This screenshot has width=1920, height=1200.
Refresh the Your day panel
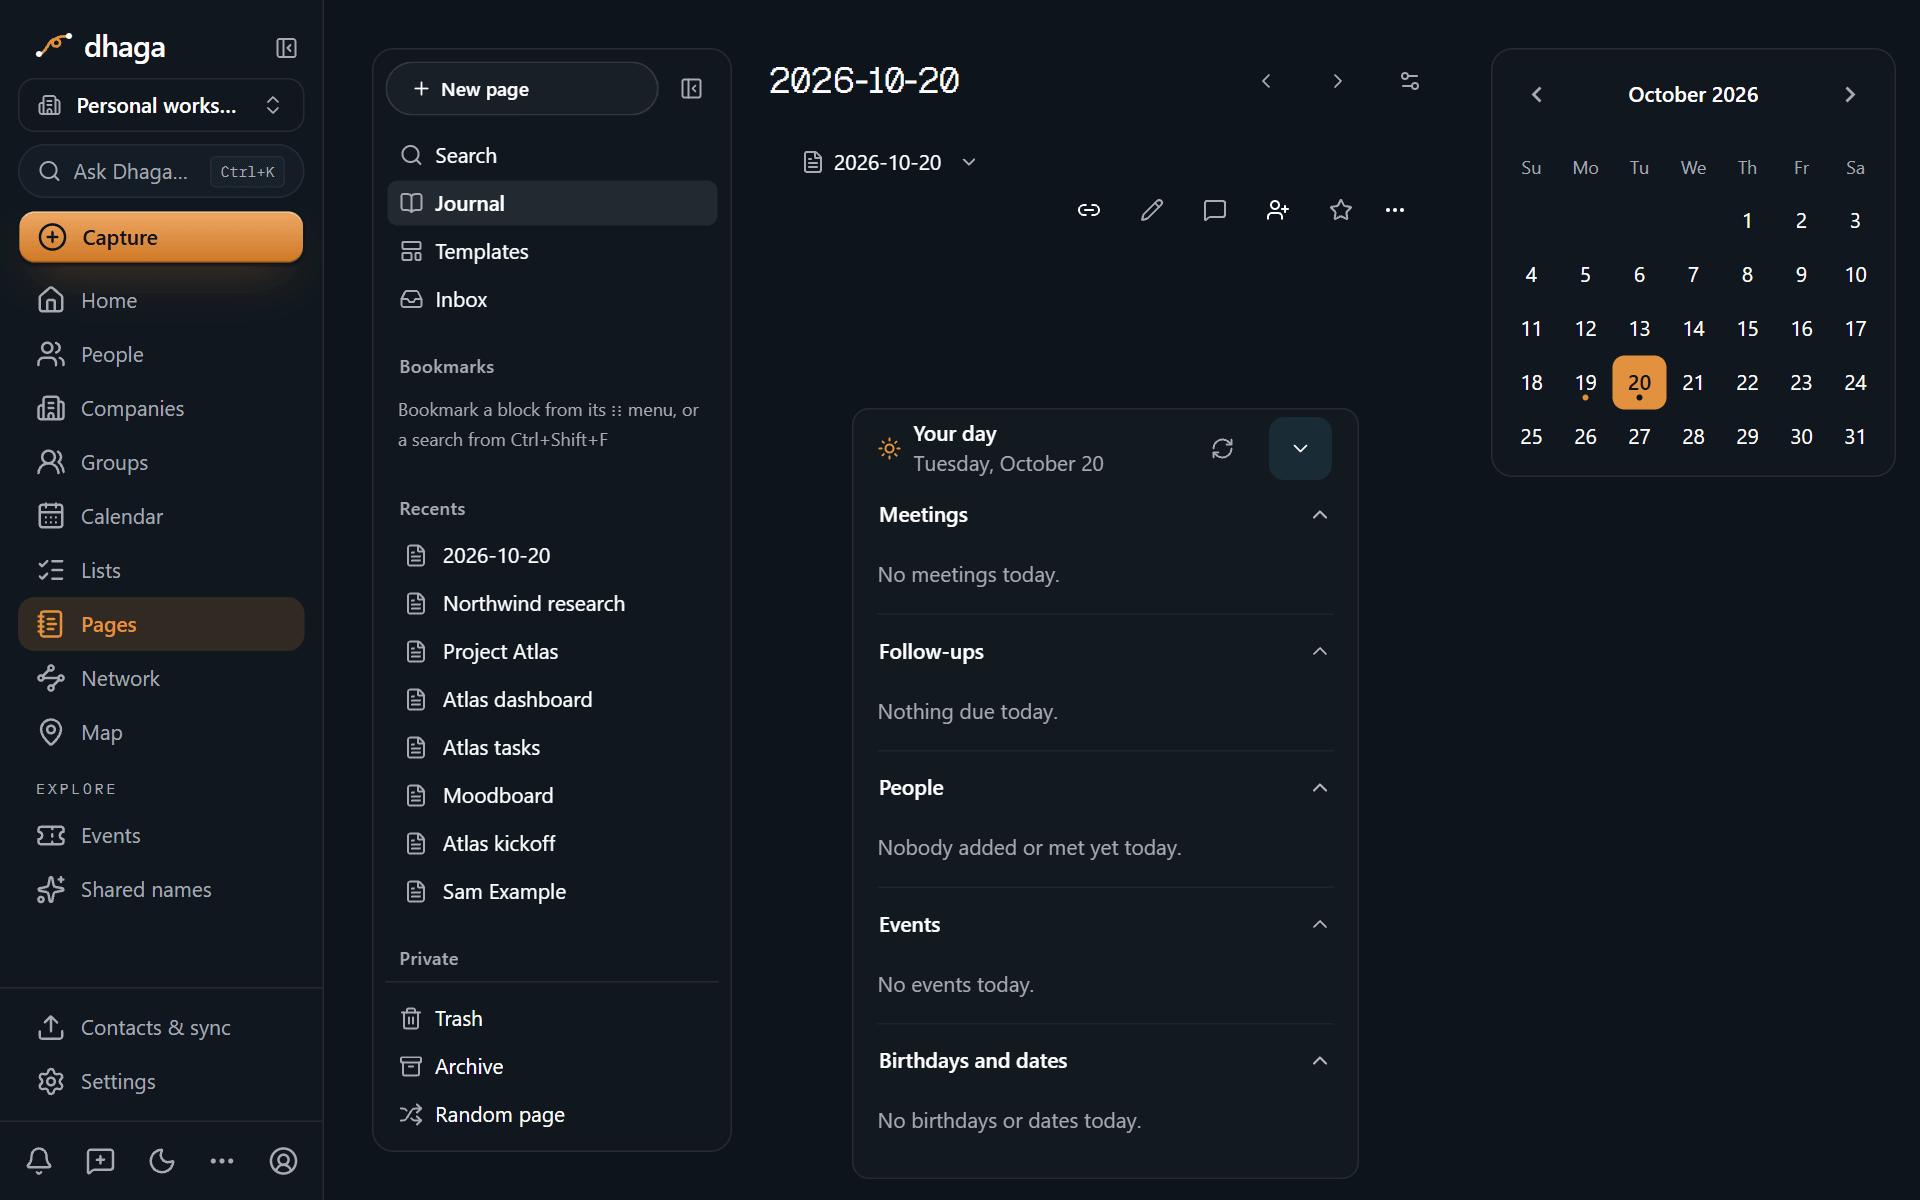pos(1222,449)
